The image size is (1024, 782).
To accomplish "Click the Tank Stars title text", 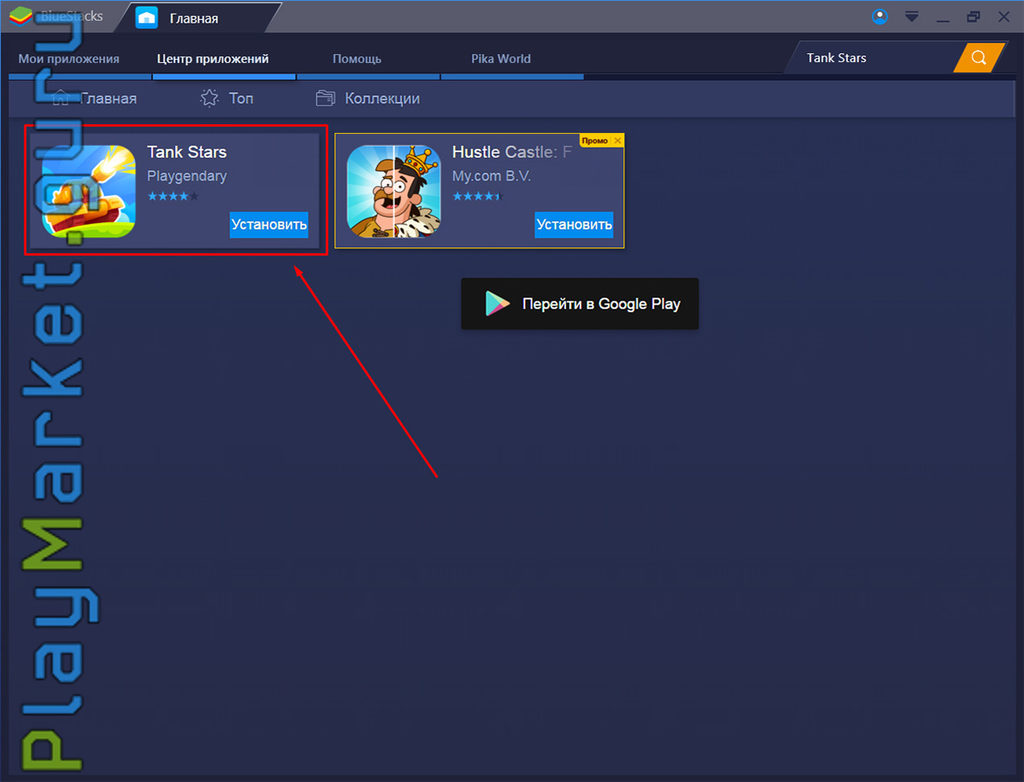I will click(187, 152).
